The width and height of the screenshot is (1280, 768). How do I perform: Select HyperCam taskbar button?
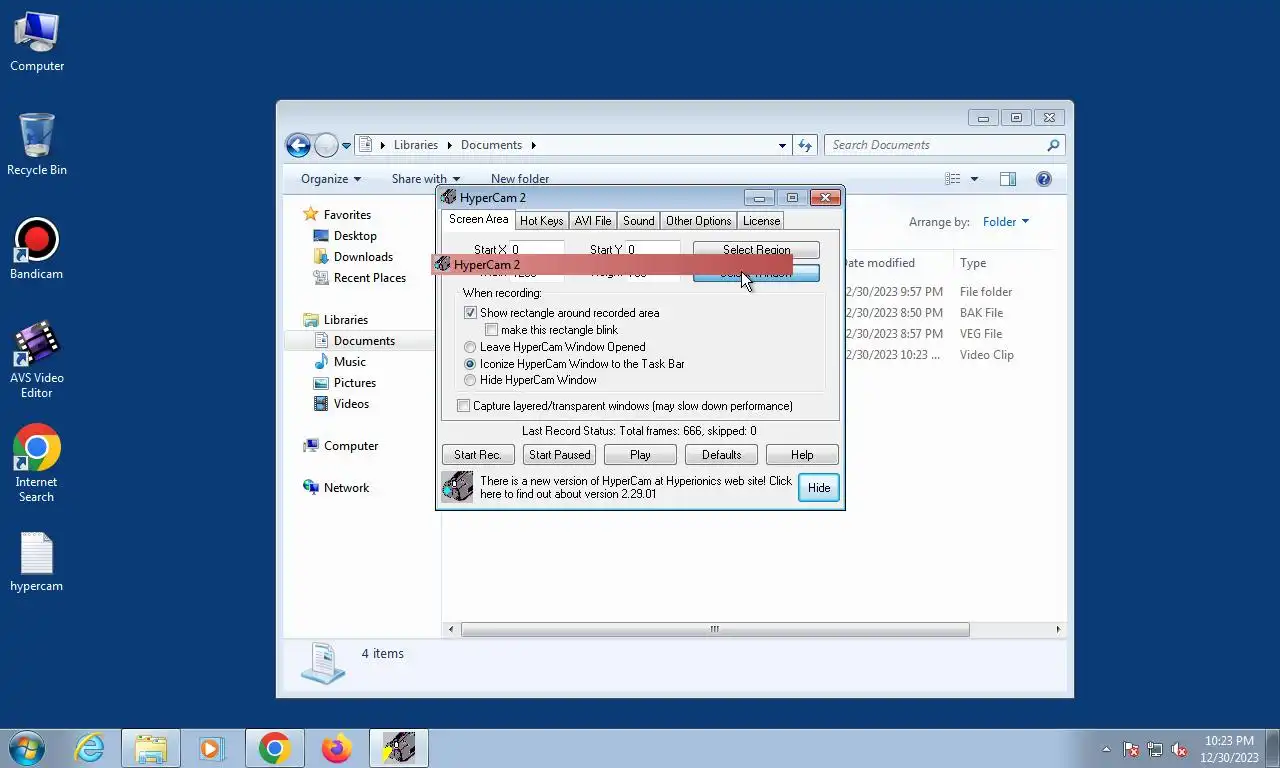pyautogui.click(x=399, y=748)
